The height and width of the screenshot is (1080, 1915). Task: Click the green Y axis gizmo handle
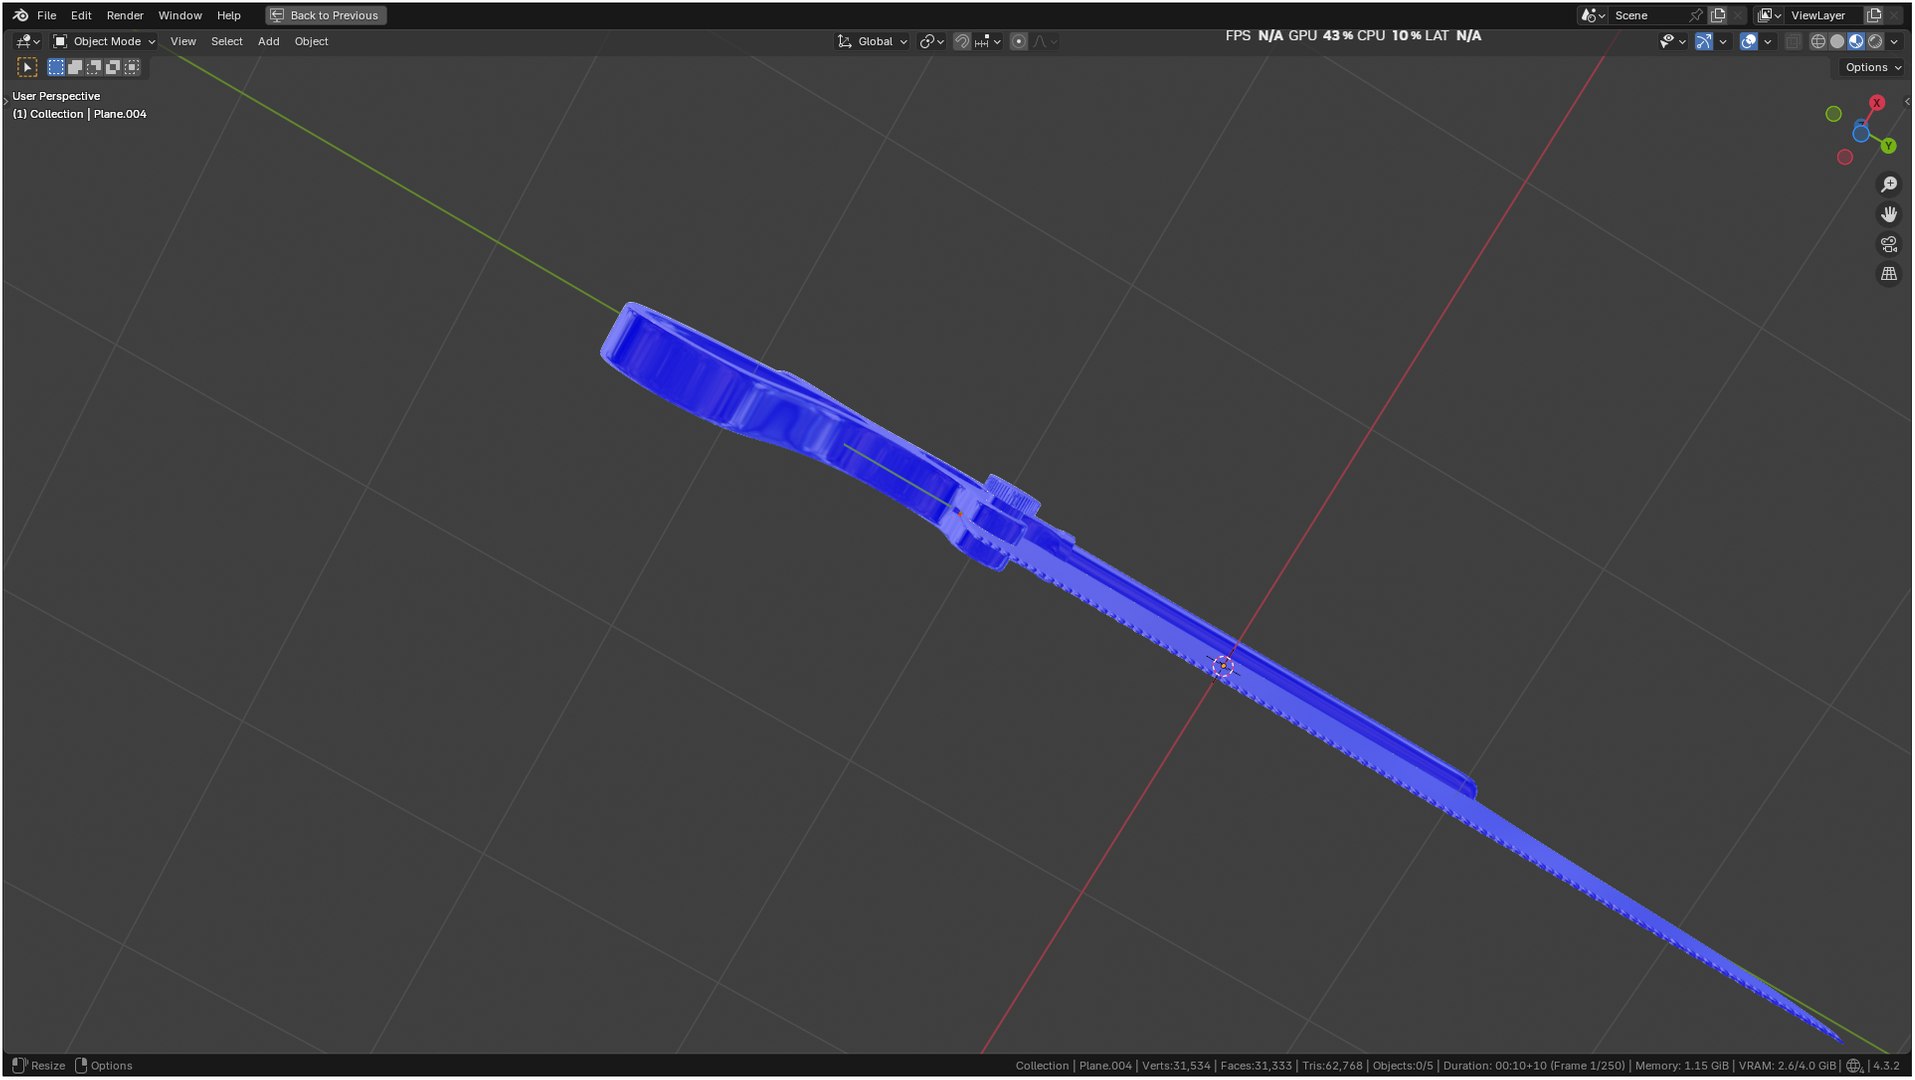click(1889, 146)
